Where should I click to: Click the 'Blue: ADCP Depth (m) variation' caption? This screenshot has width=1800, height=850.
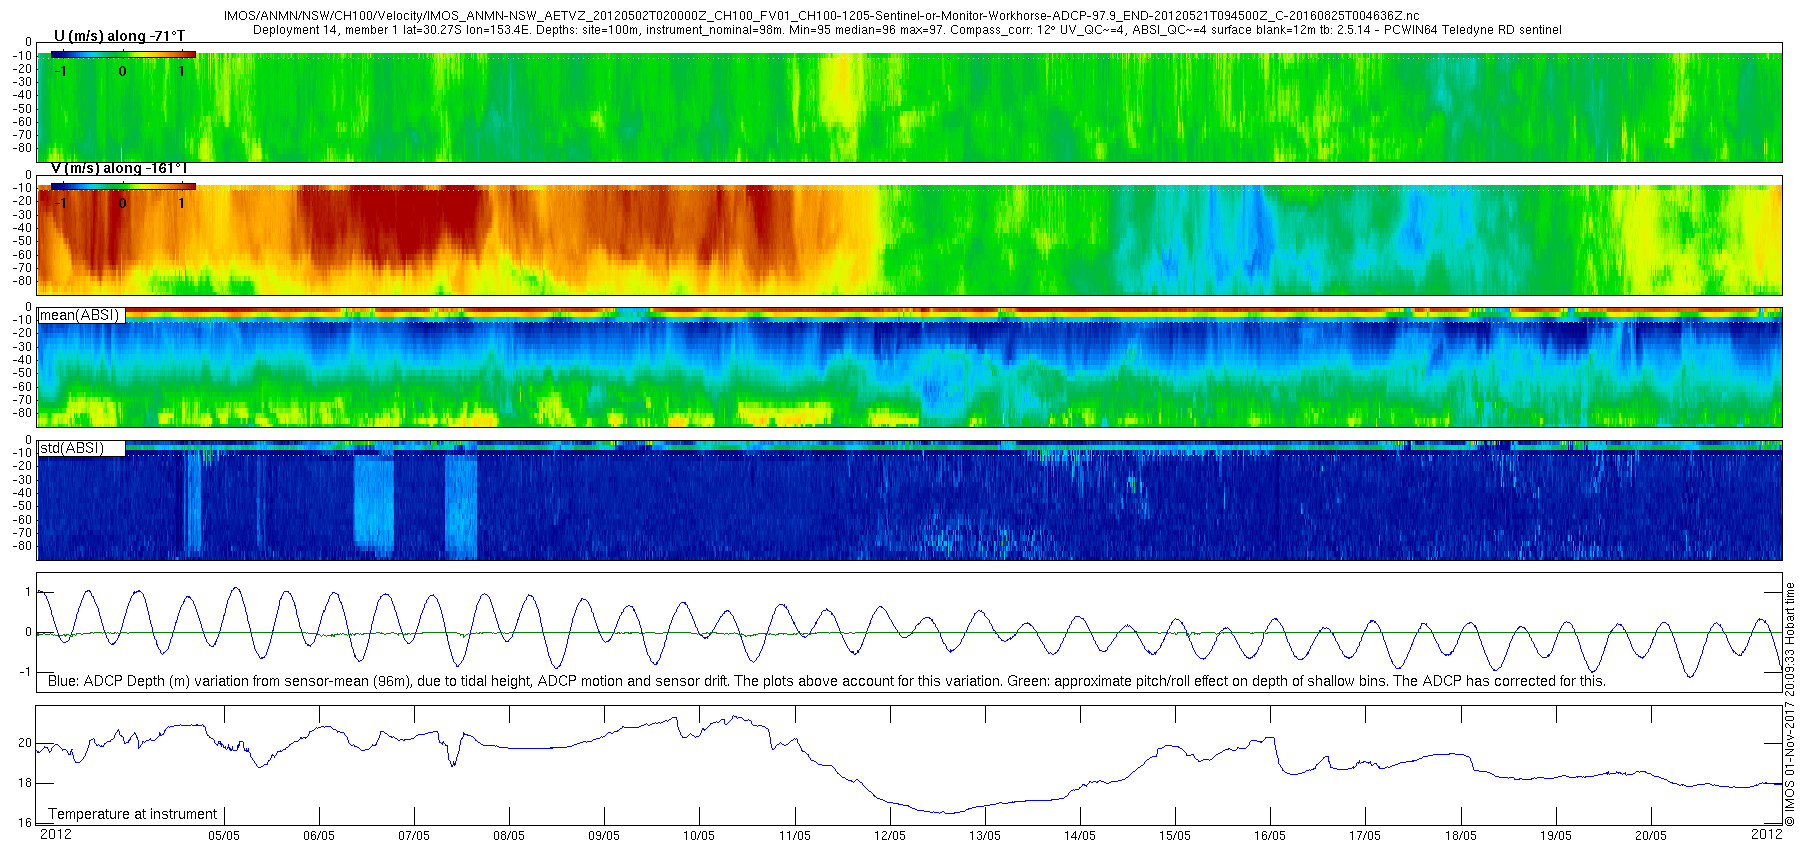pos(827,681)
